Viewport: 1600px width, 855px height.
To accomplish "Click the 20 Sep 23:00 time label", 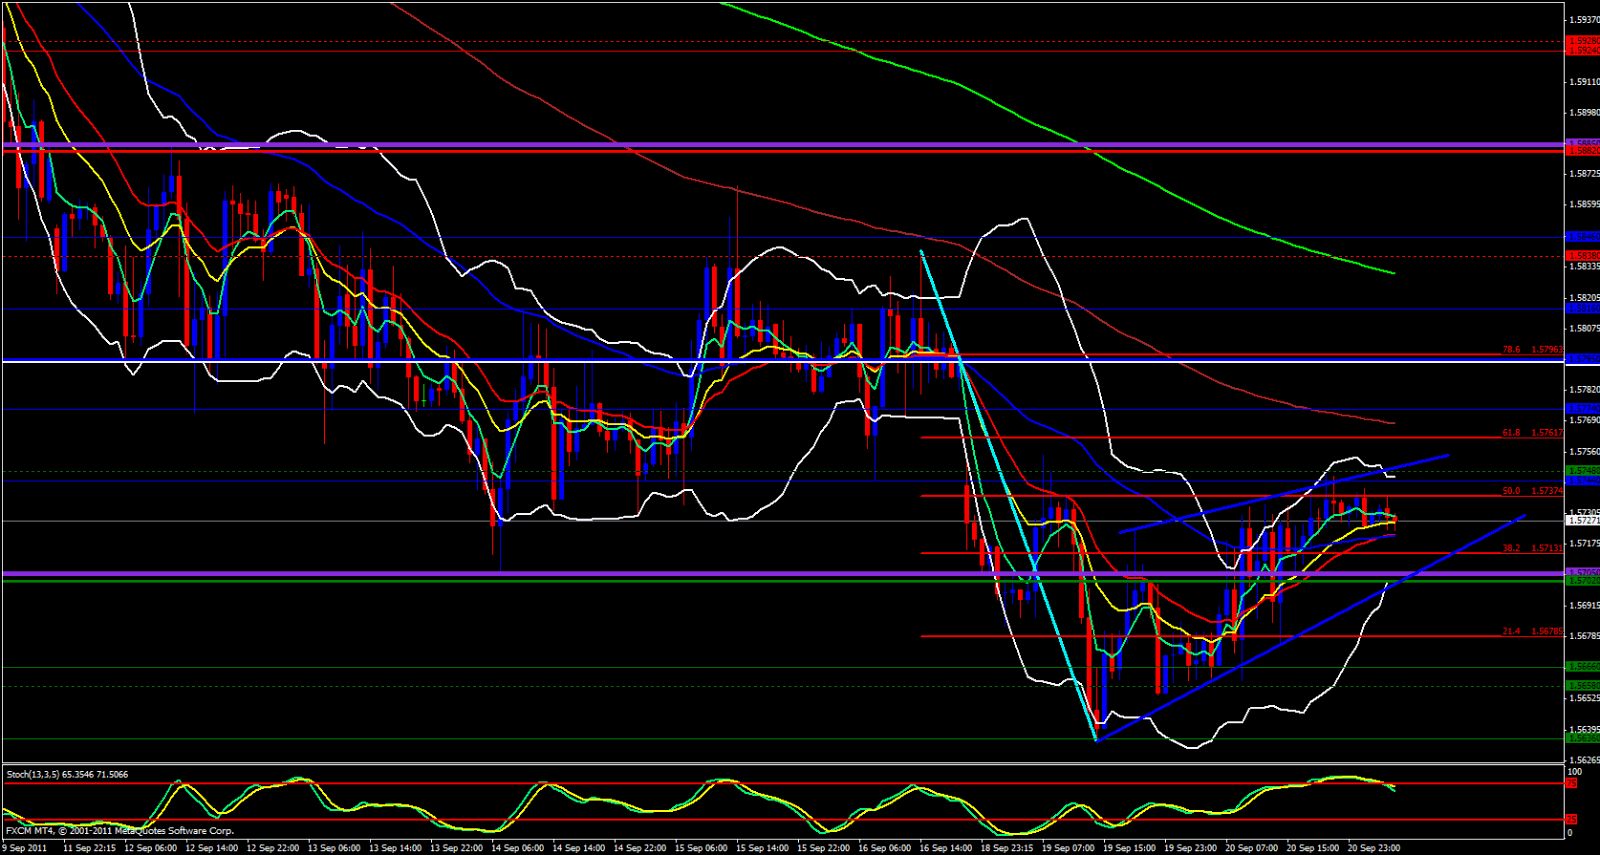I will [x=1373, y=848].
